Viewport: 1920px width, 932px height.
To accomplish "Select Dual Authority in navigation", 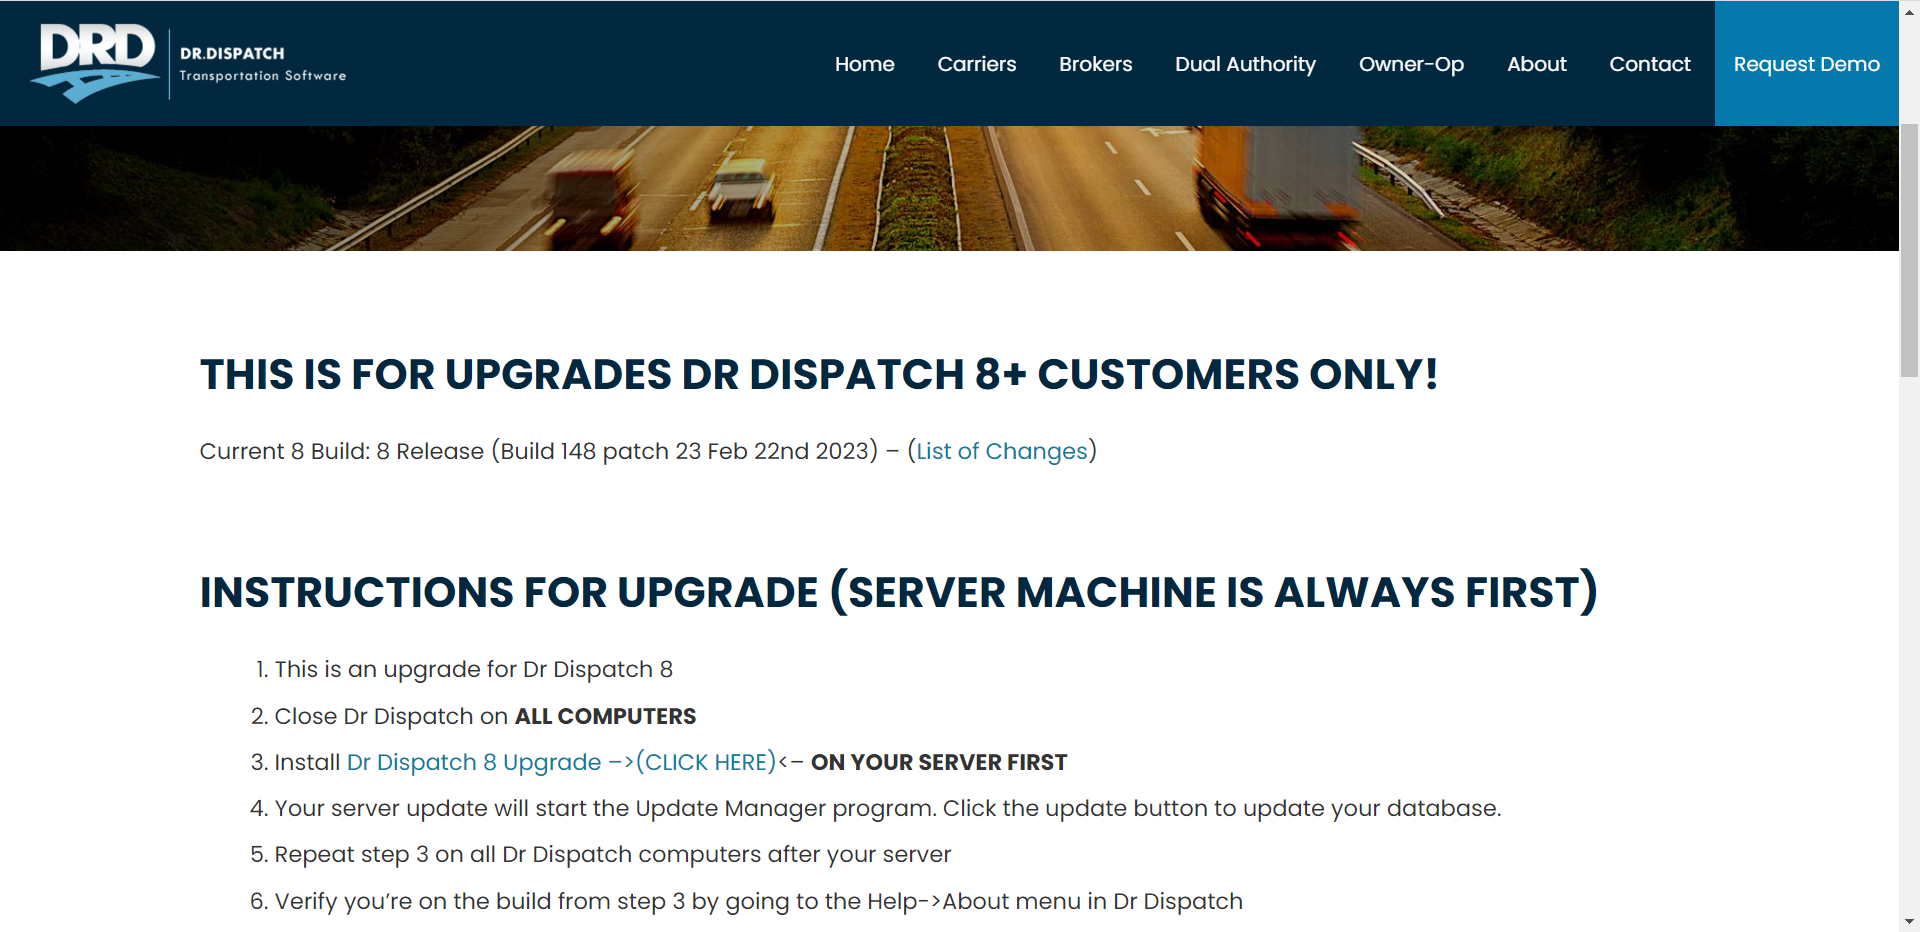I will [x=1245, y=64].
